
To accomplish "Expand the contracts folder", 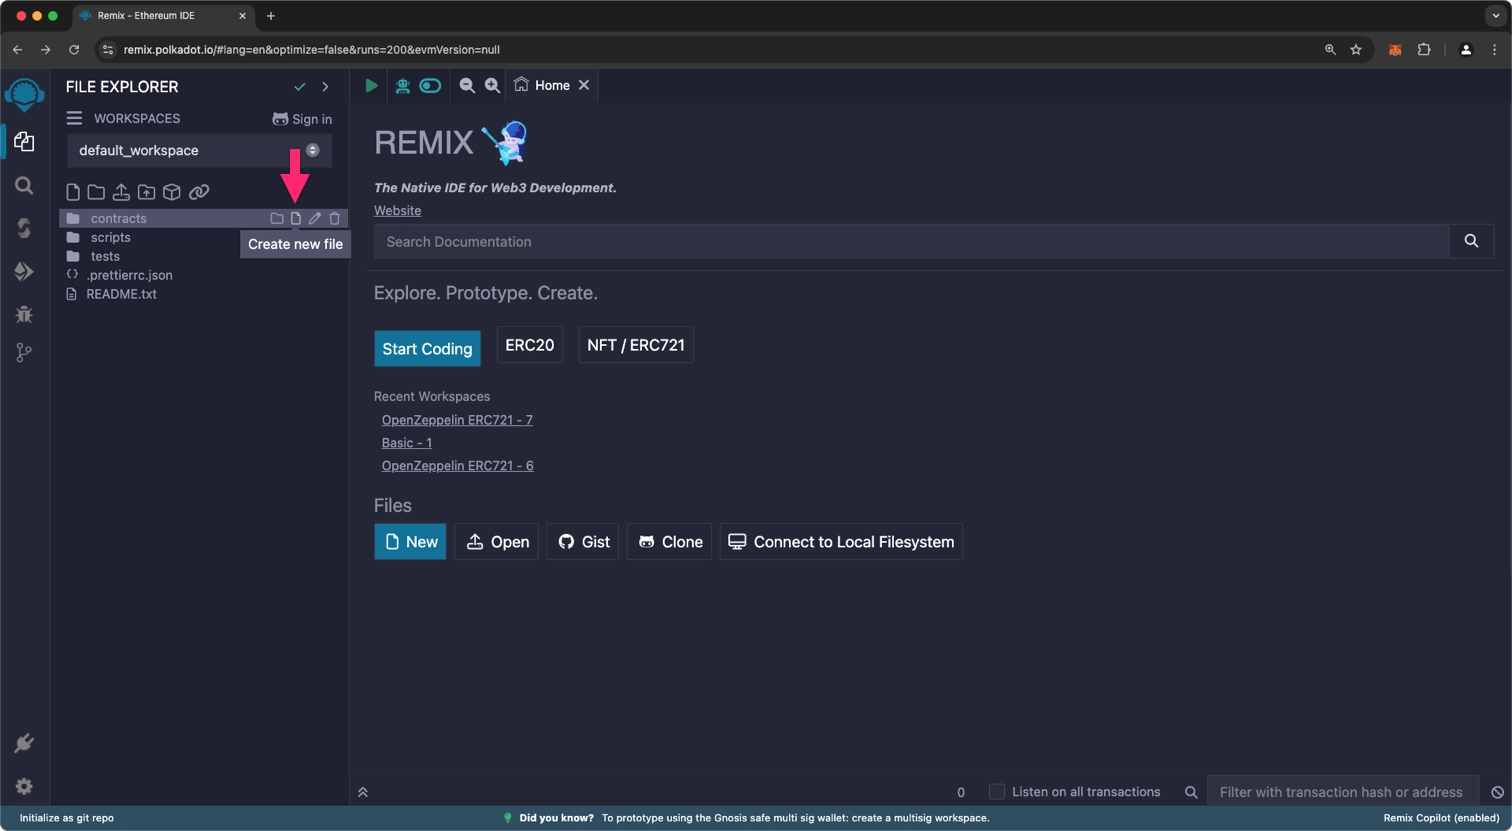I will pyautogui.click(x=118, y=218).
